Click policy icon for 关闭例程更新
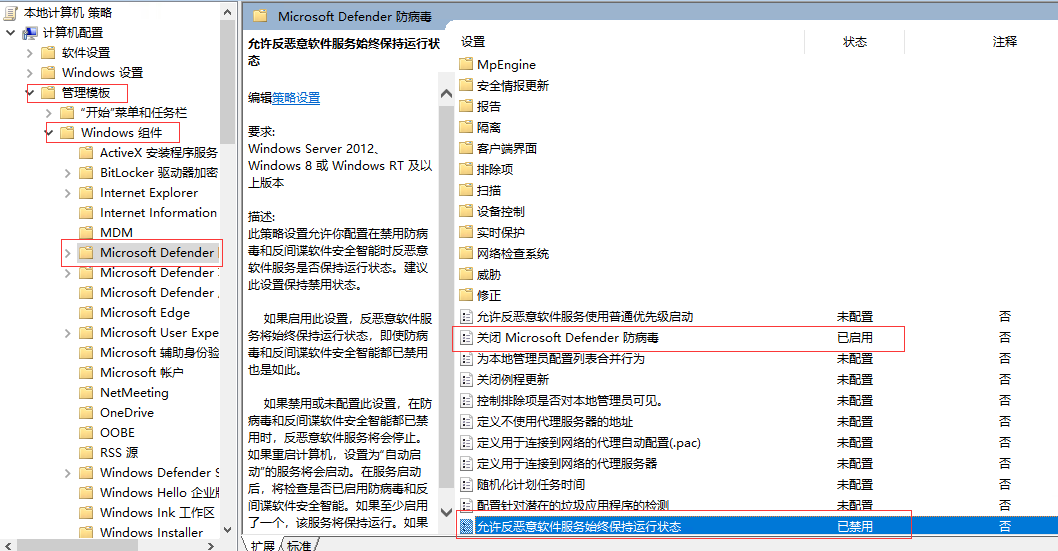The image size is (1058, 551). tap(466, 379)
